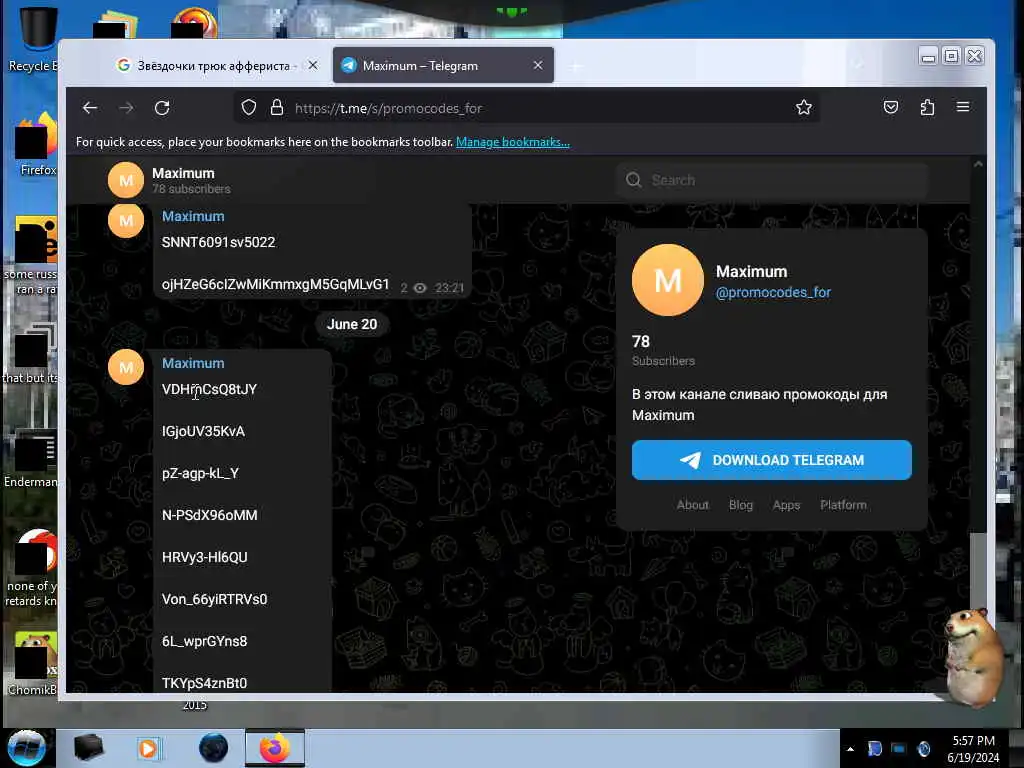Open the media player taskbar icon
Screen dimensions: 1024x768
[x=148, y=748]
